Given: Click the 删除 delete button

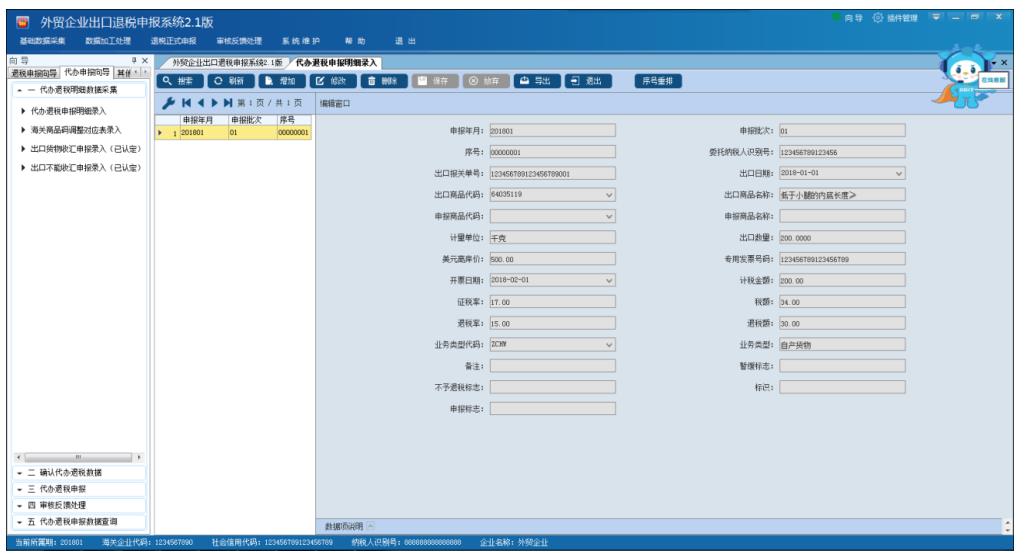Looking at the screenshot, I should (x=383, y=81).
